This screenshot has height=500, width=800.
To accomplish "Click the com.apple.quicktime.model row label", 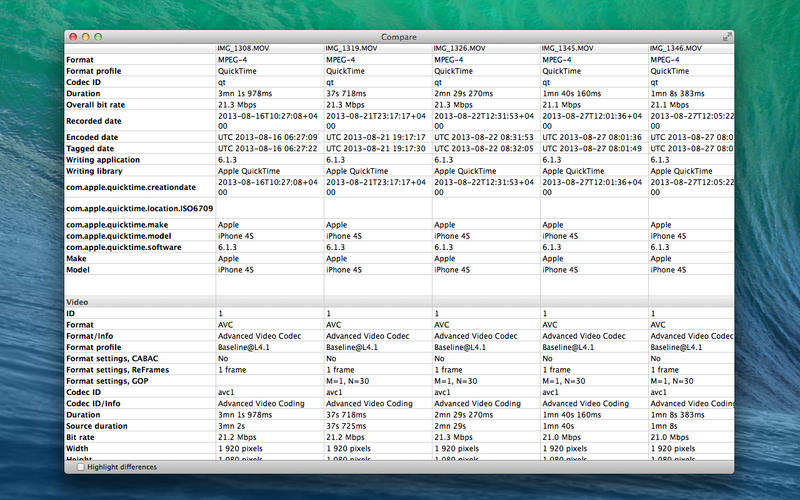I will coord(119,236).
